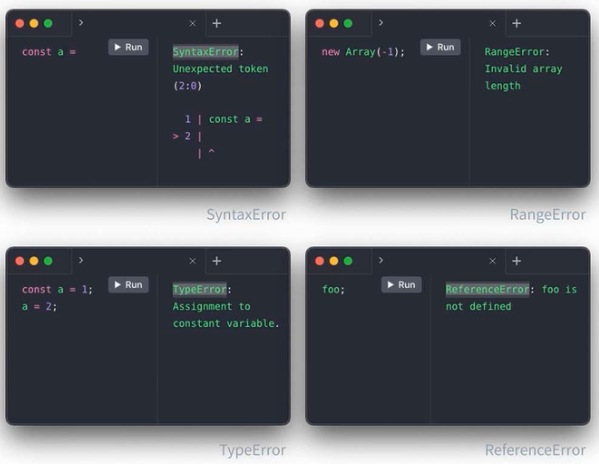Run the RangeError new Array code

440,47
